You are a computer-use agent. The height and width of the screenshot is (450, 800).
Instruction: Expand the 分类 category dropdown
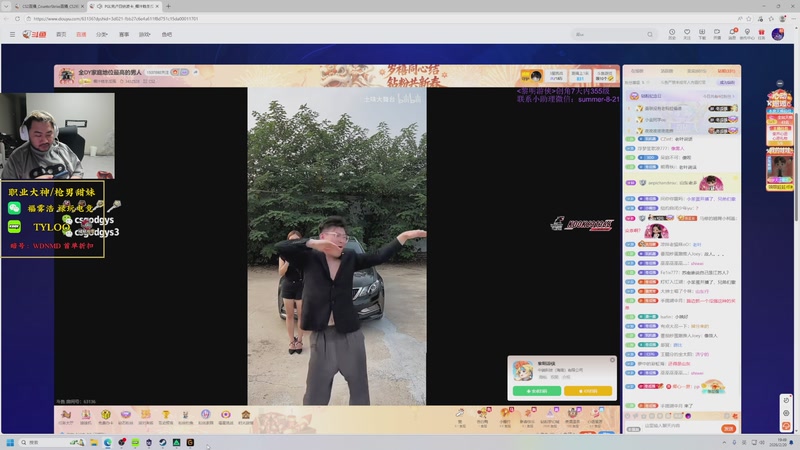click(x=102, y=35)
